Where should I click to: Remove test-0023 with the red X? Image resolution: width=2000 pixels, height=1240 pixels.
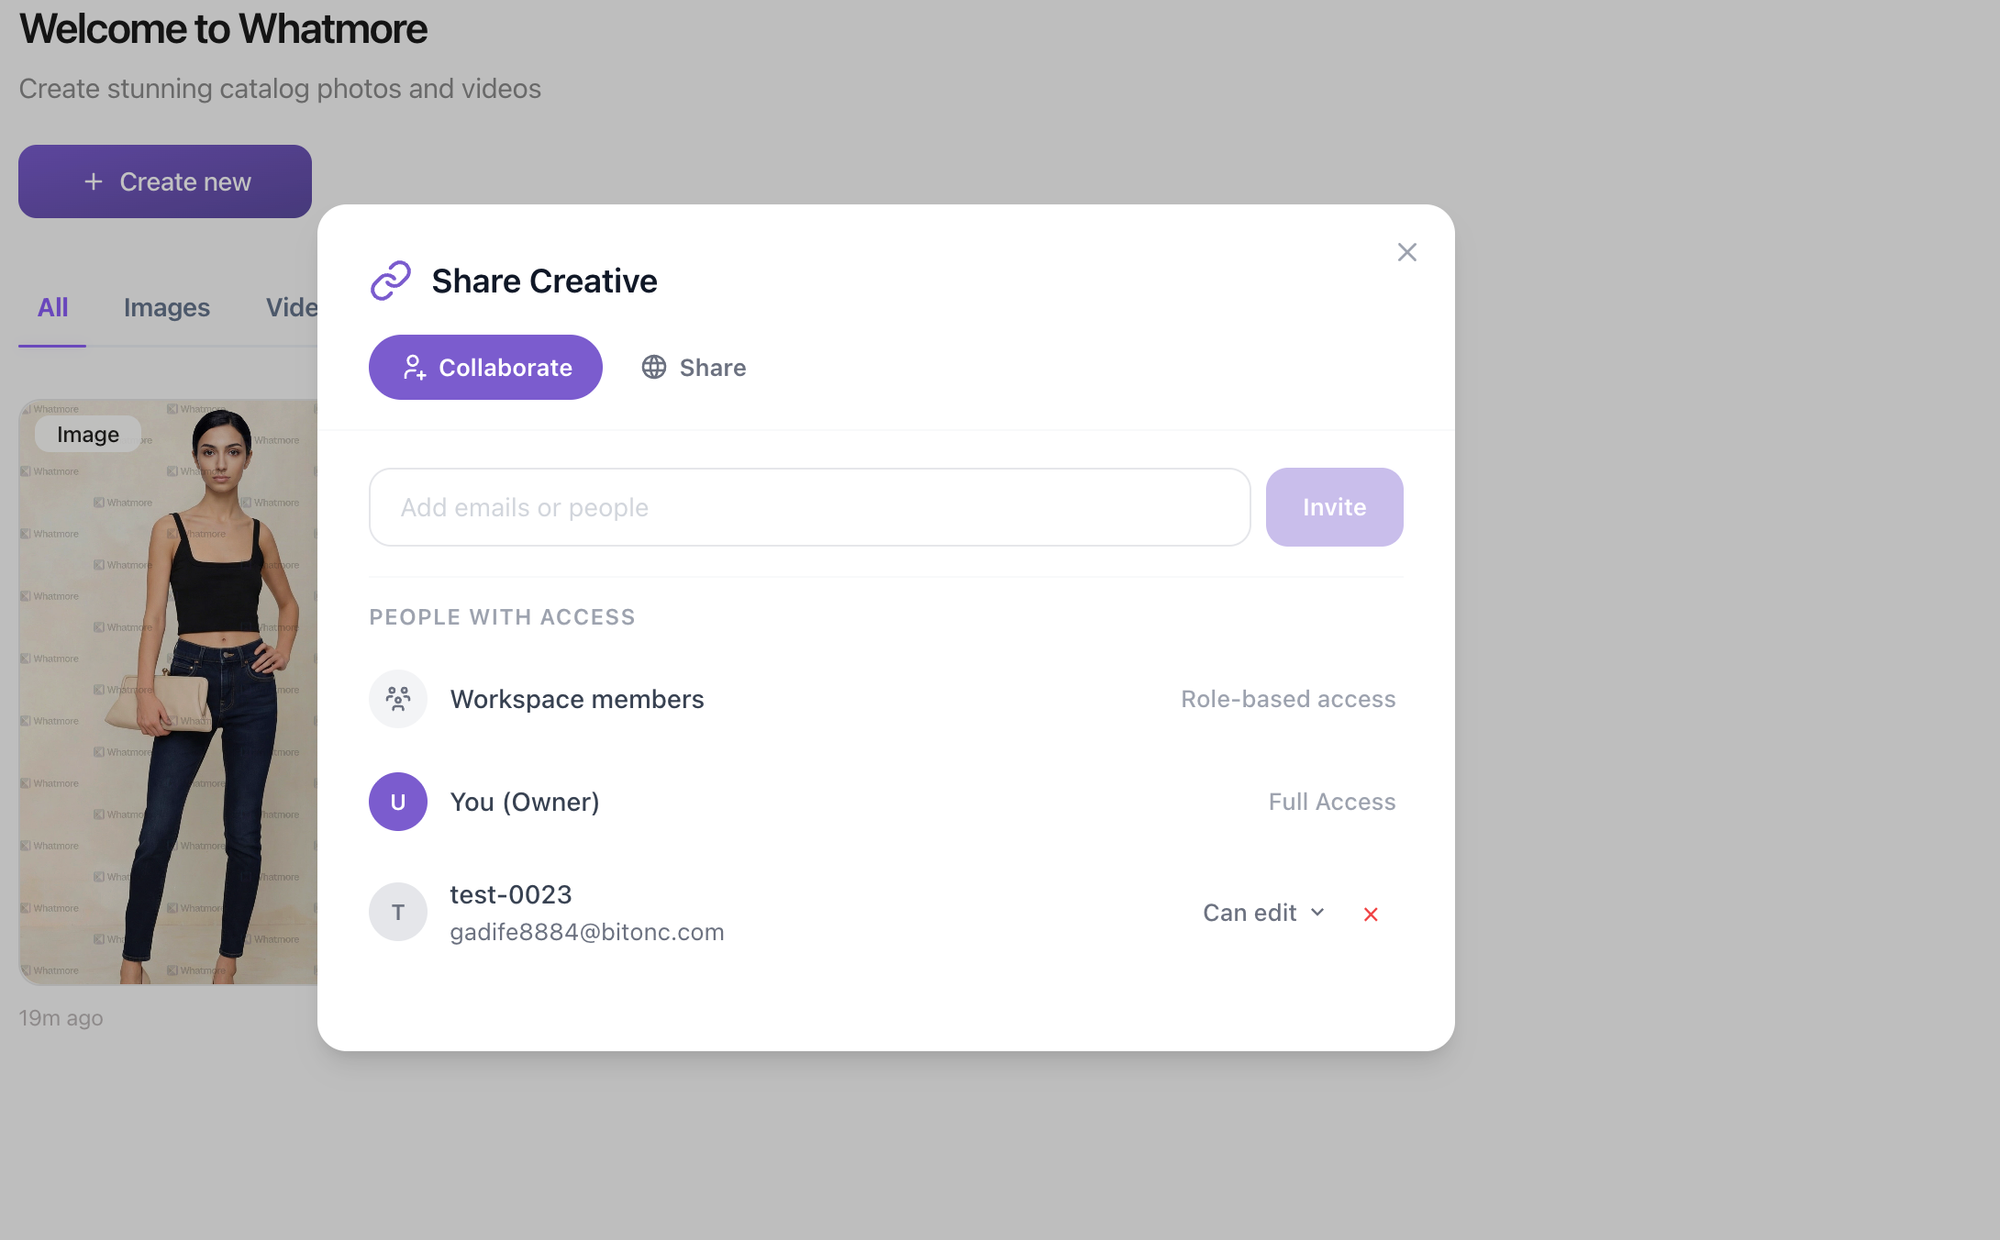point(1370,914)
